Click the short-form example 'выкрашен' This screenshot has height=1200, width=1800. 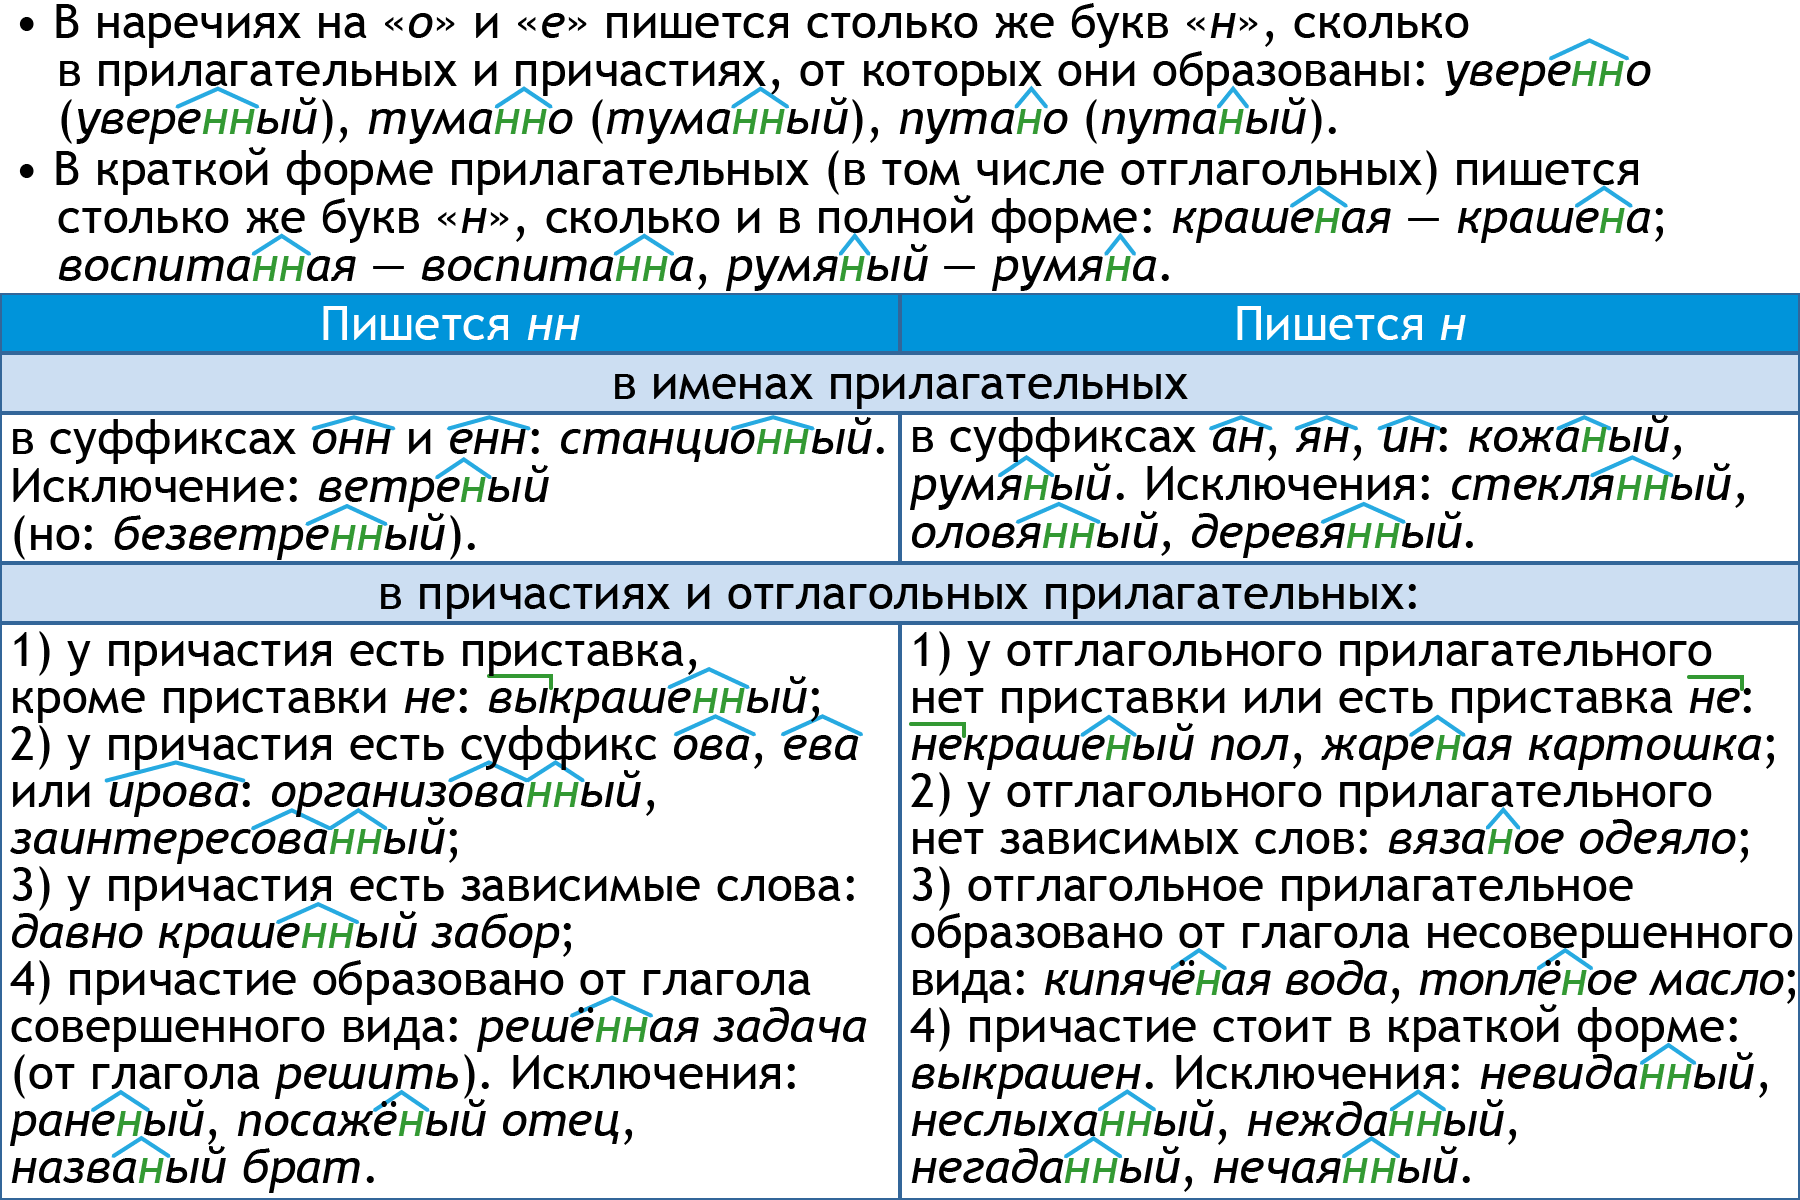[x=1025, y=1075]
